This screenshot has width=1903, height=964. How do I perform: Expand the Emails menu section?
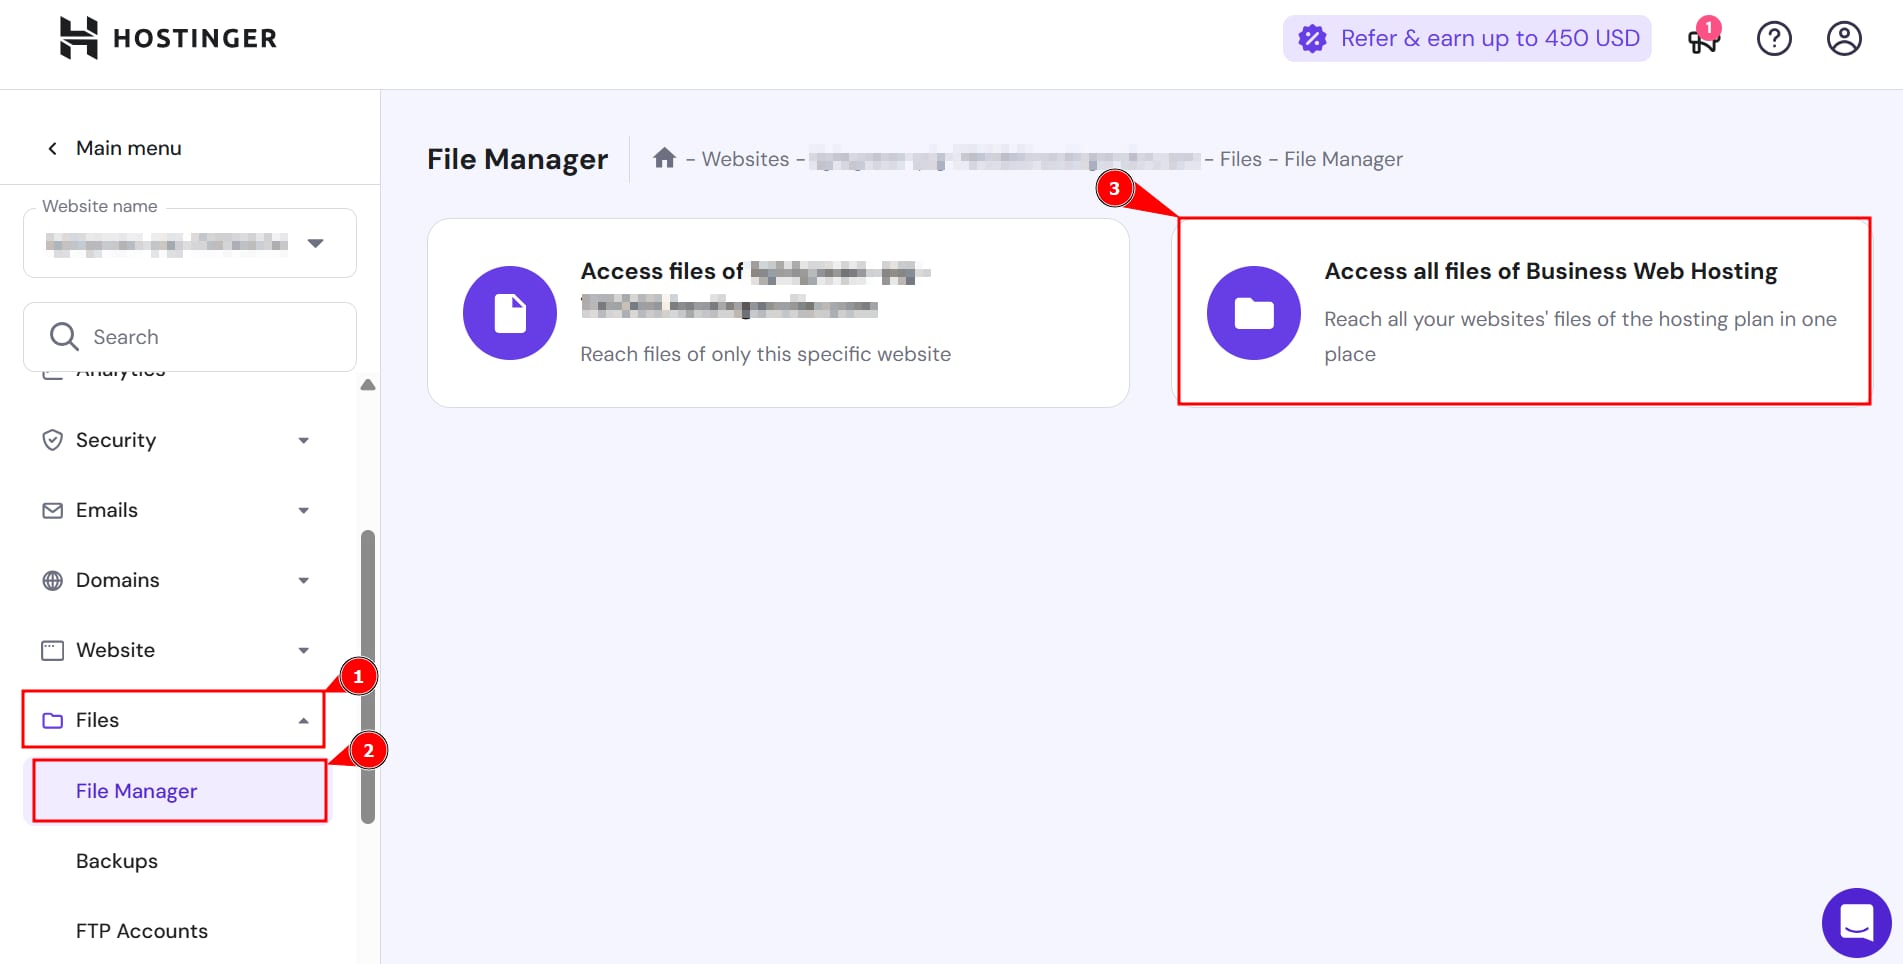pyautogui.click(x=175, y=510)
